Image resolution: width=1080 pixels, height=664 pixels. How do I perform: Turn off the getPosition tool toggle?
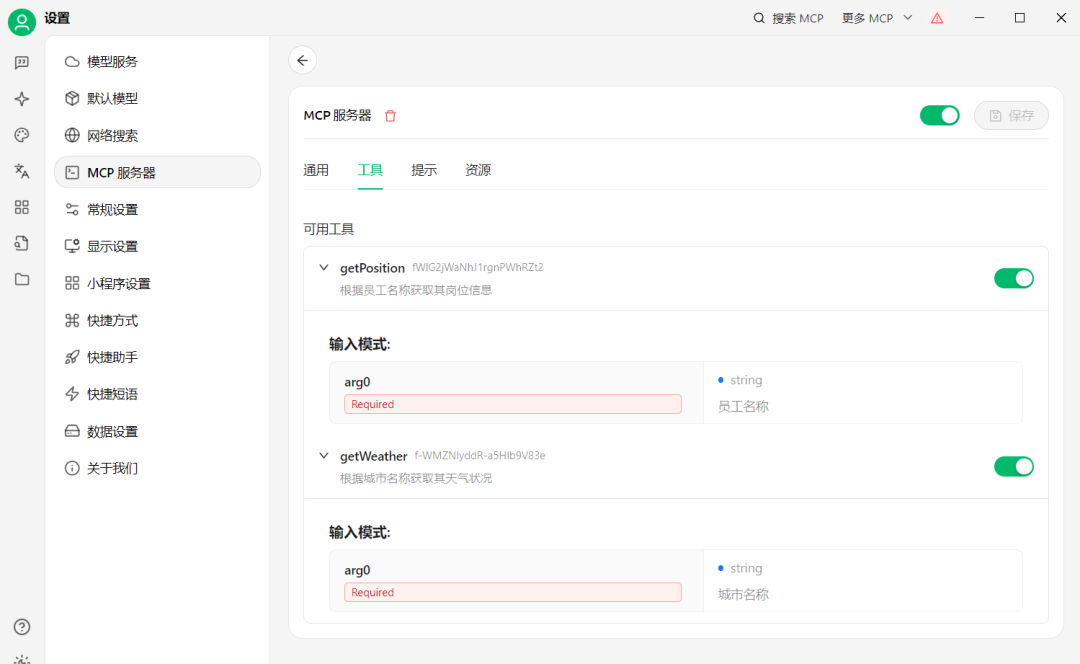(1014, 278)
